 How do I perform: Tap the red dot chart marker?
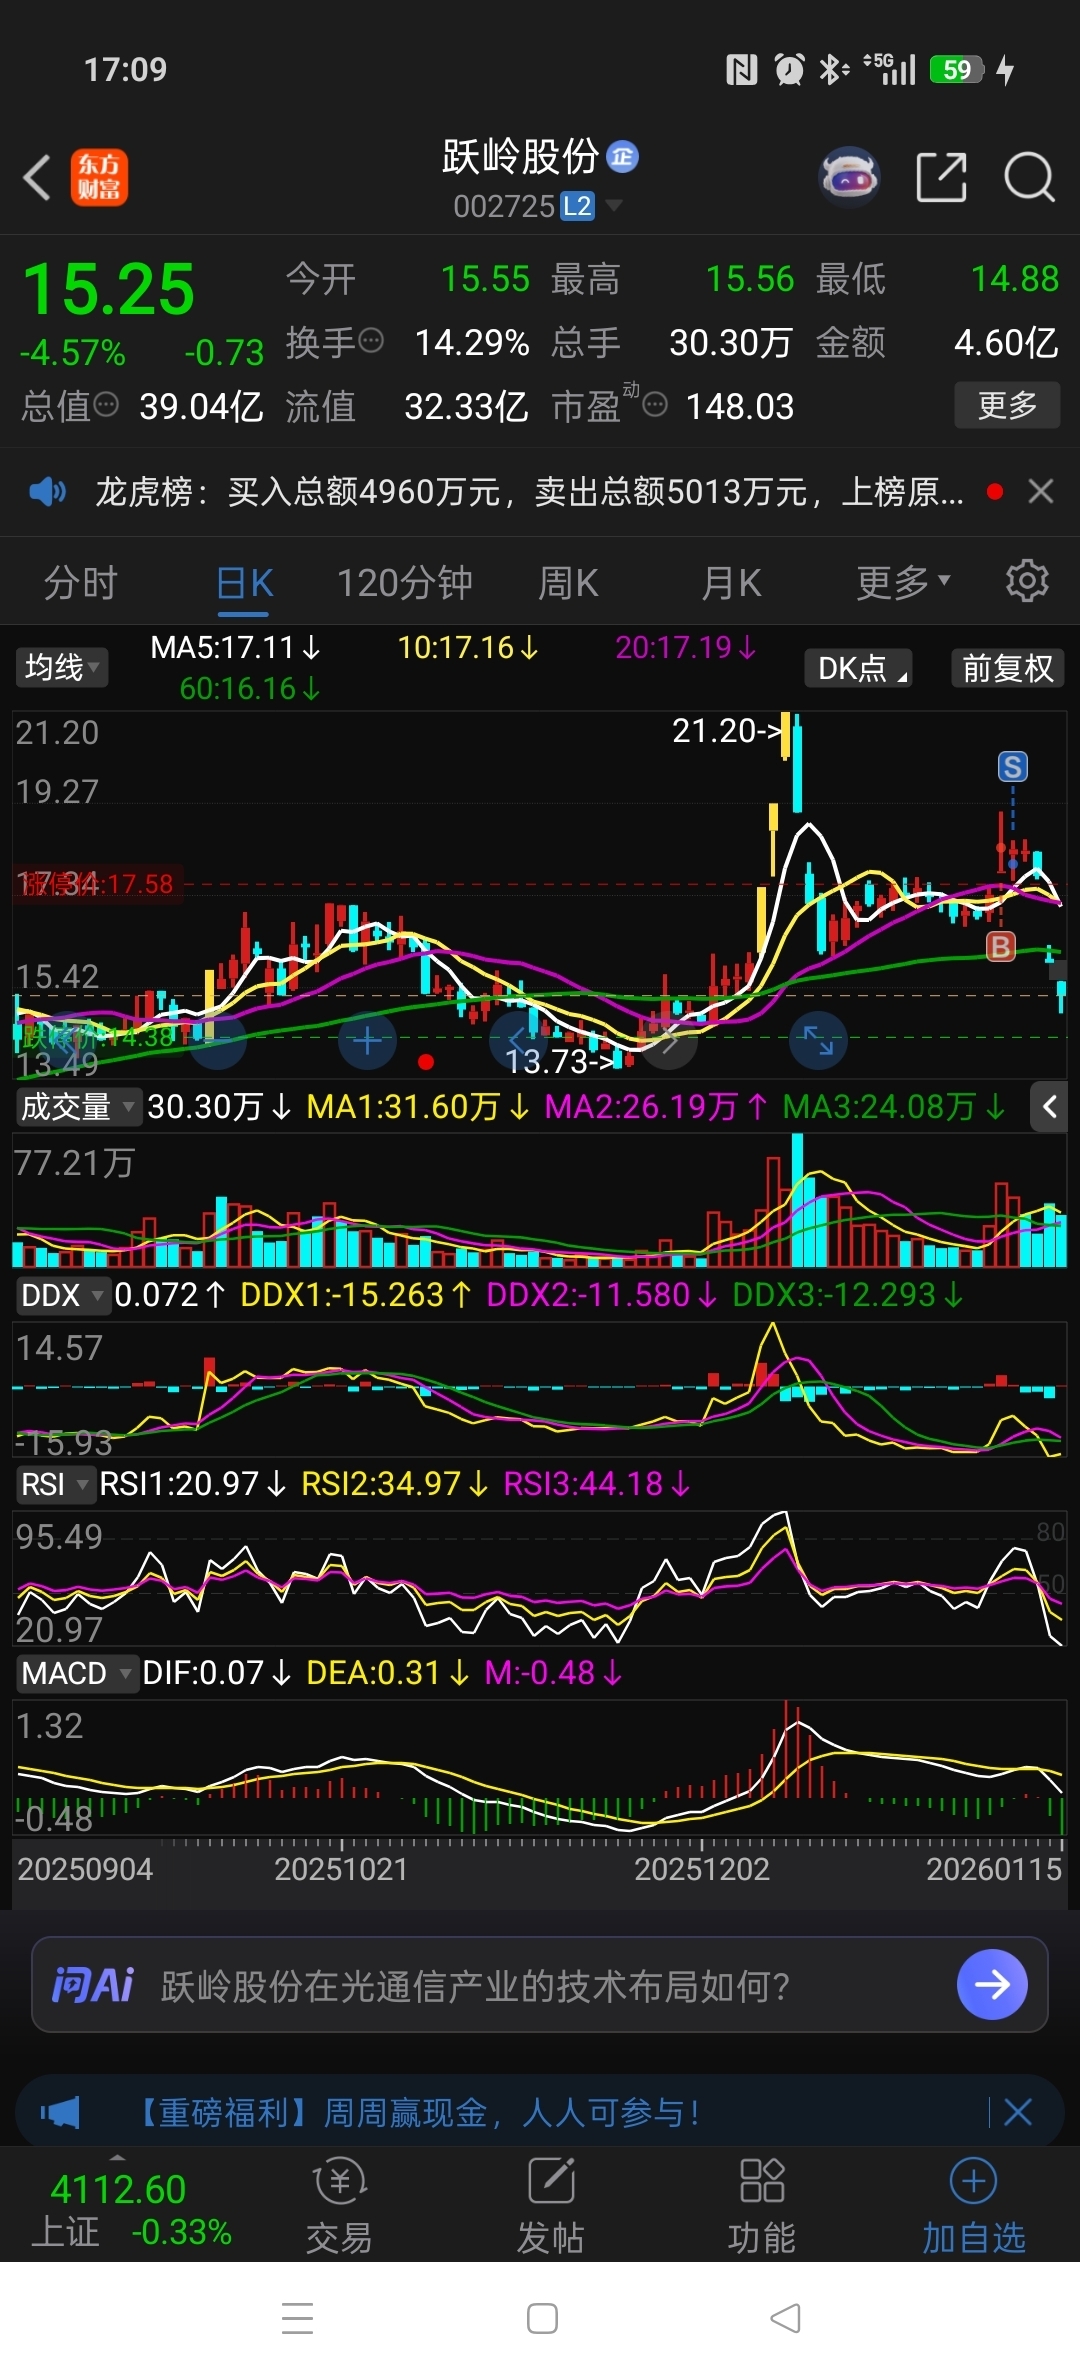[426, 1062]
